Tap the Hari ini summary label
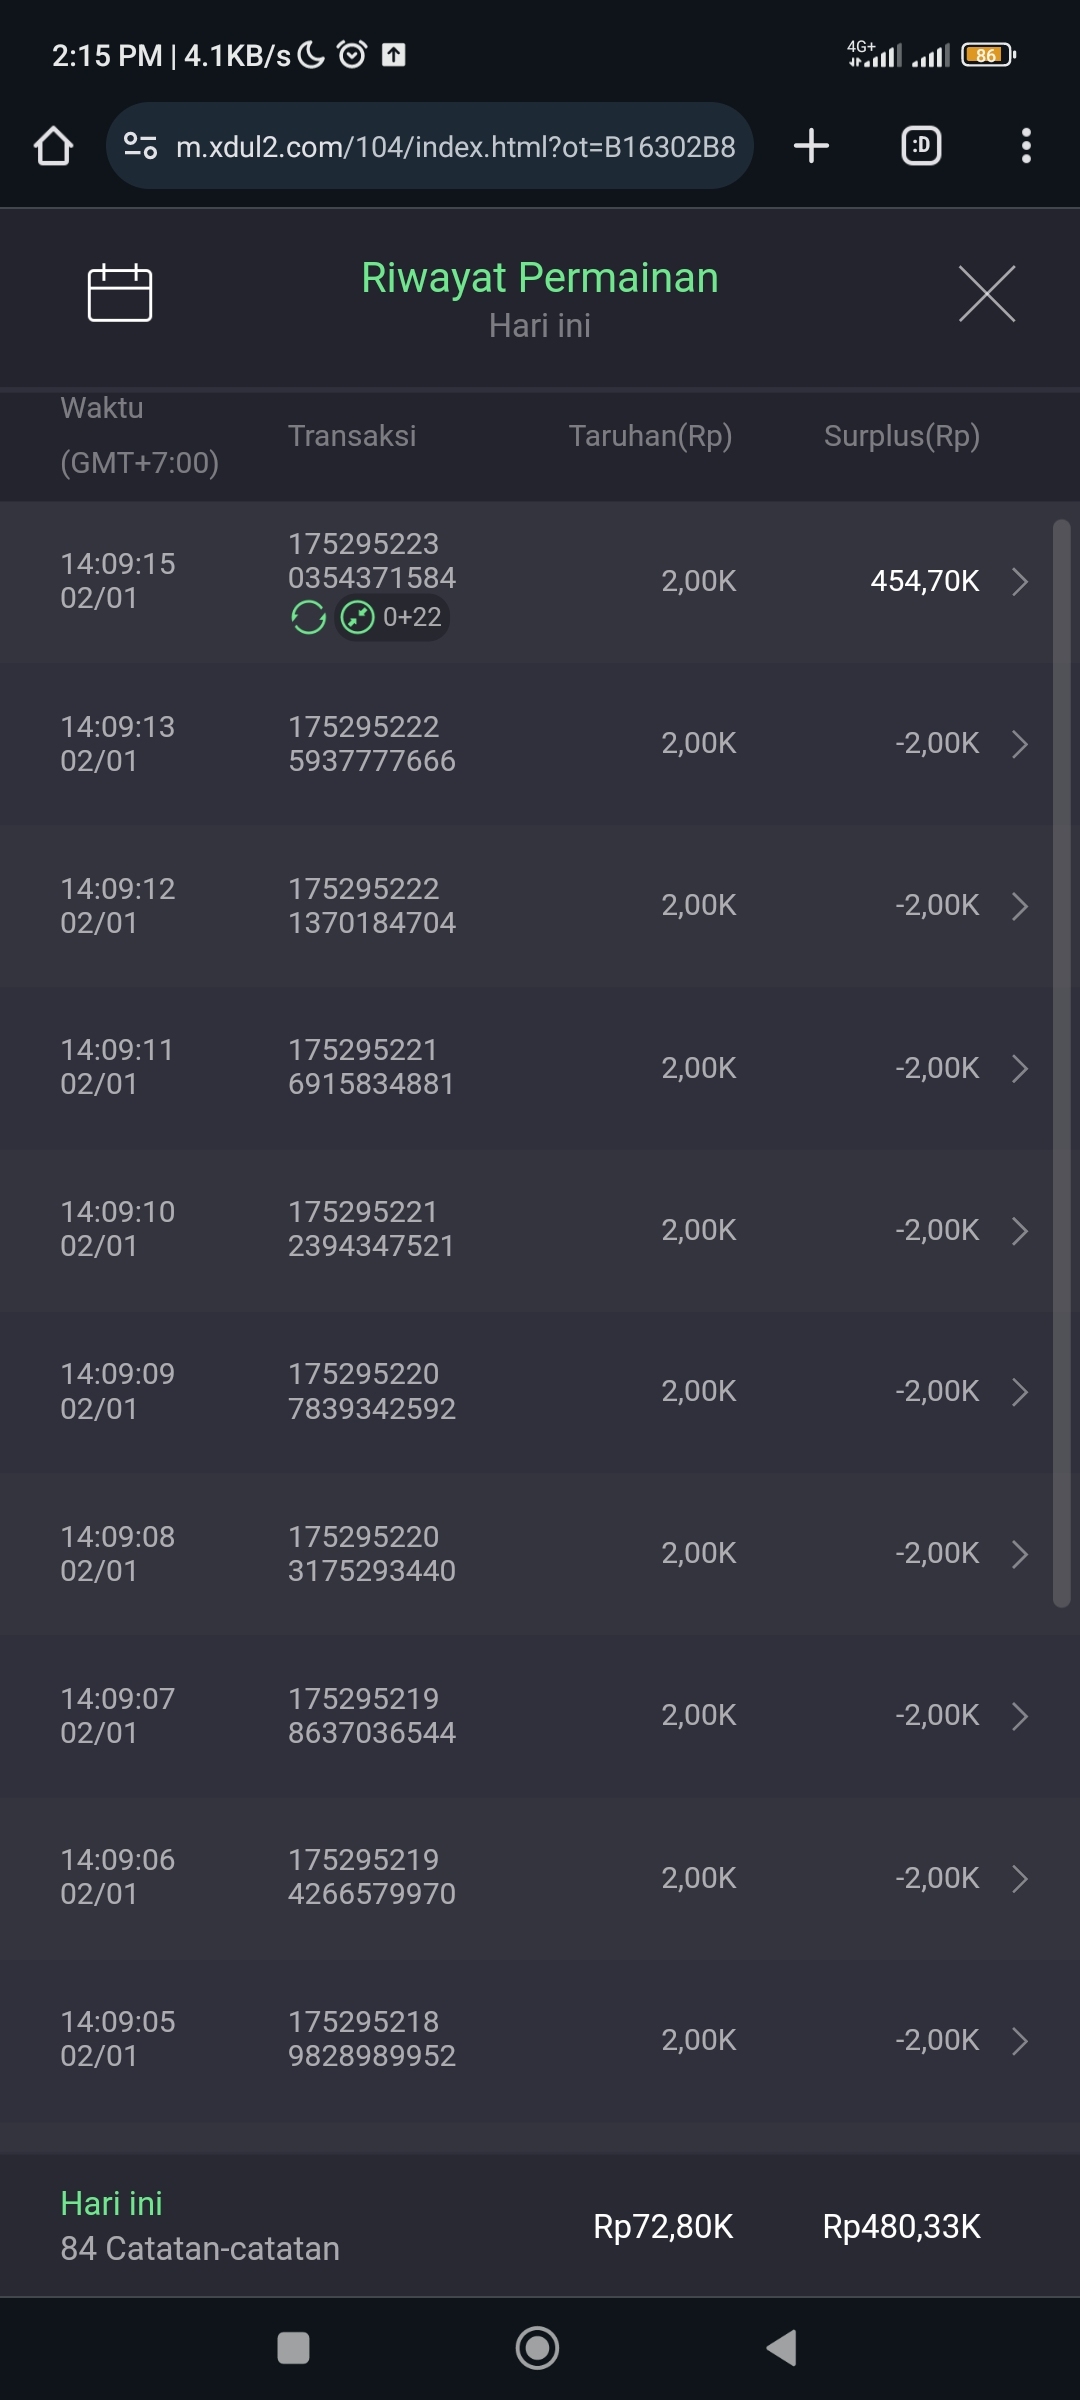Screen dimensions: 1080x2400 [111, 2203]
